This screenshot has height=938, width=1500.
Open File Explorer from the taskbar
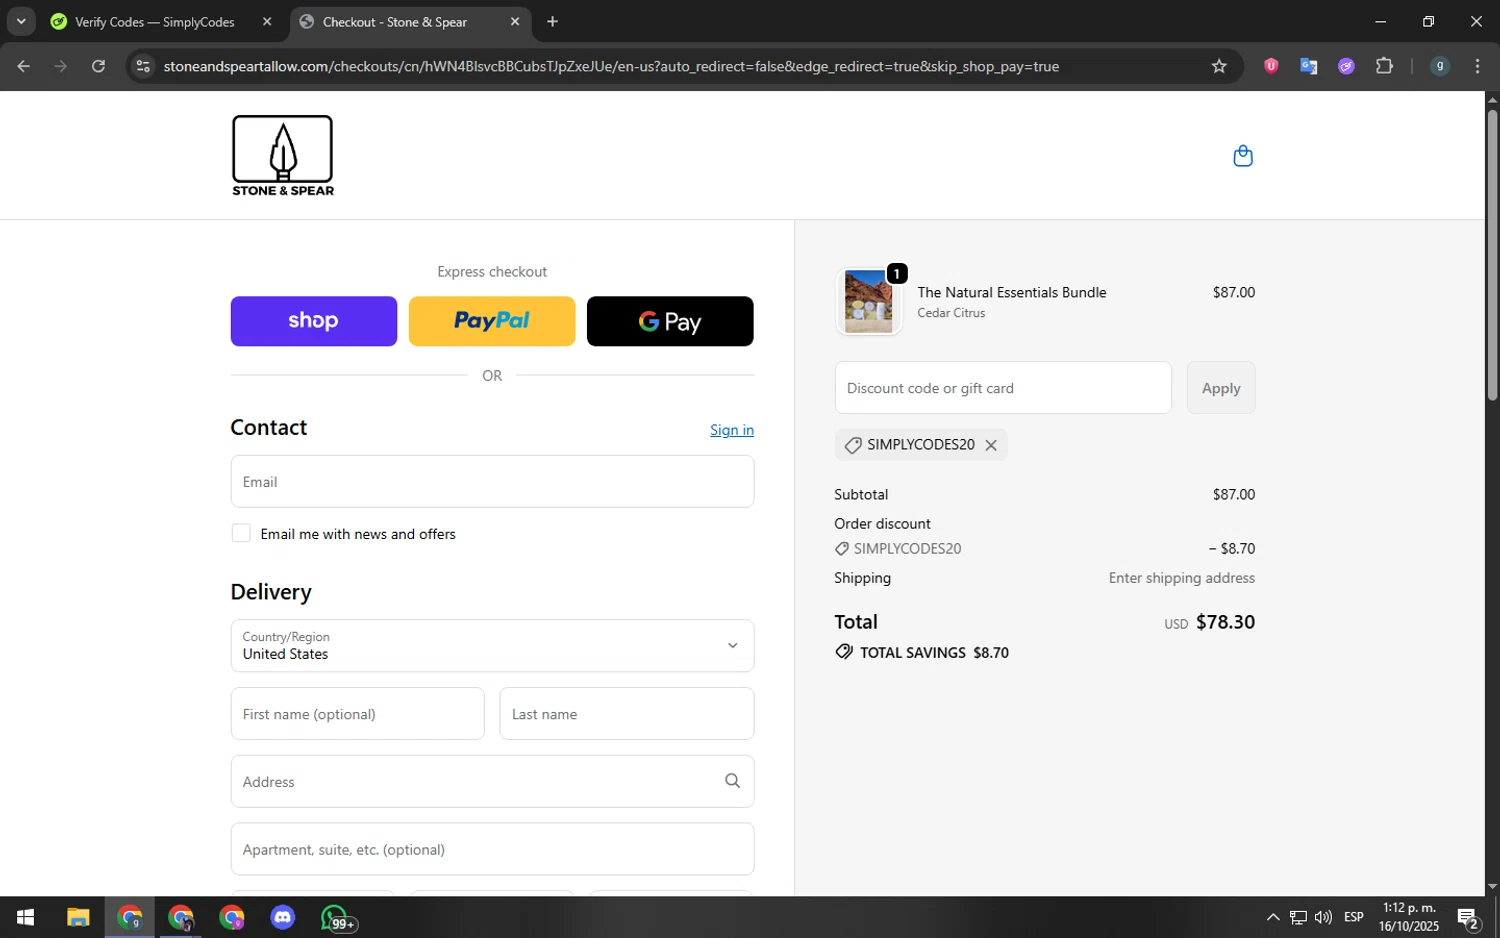pyautogui.click(x=78, y=917)
